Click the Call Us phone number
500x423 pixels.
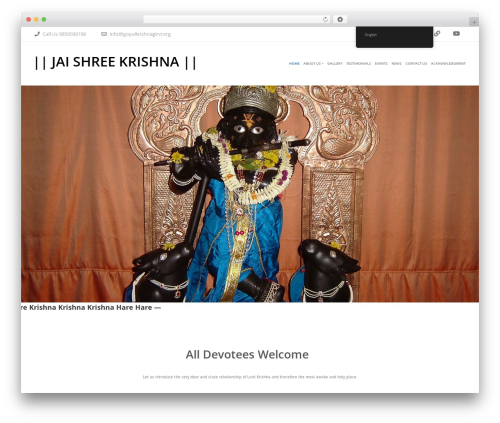coord(64,34)
